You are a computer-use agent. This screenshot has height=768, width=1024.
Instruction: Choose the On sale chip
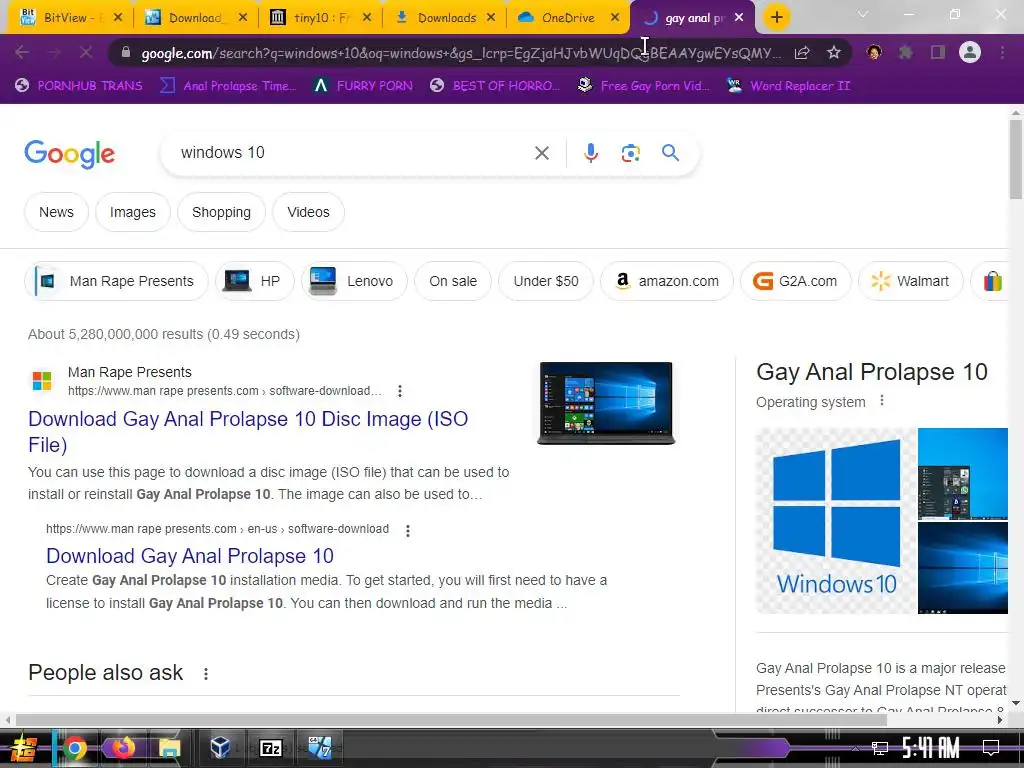(453, 281)
